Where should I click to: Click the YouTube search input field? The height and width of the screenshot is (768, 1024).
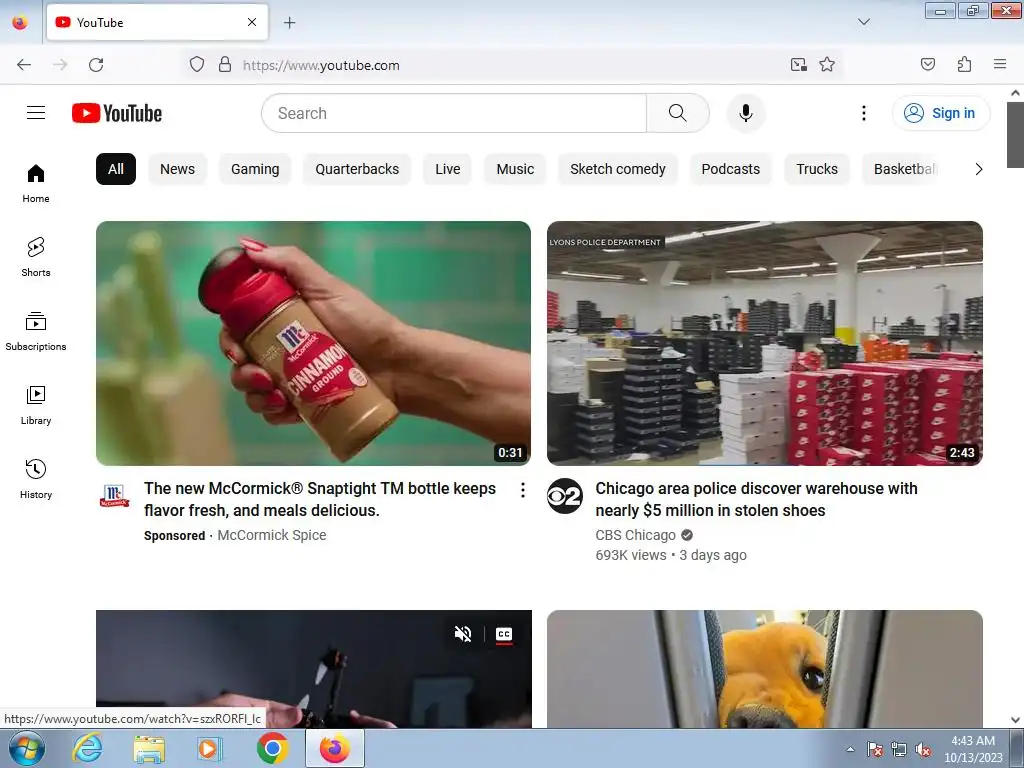pos(455,113)
